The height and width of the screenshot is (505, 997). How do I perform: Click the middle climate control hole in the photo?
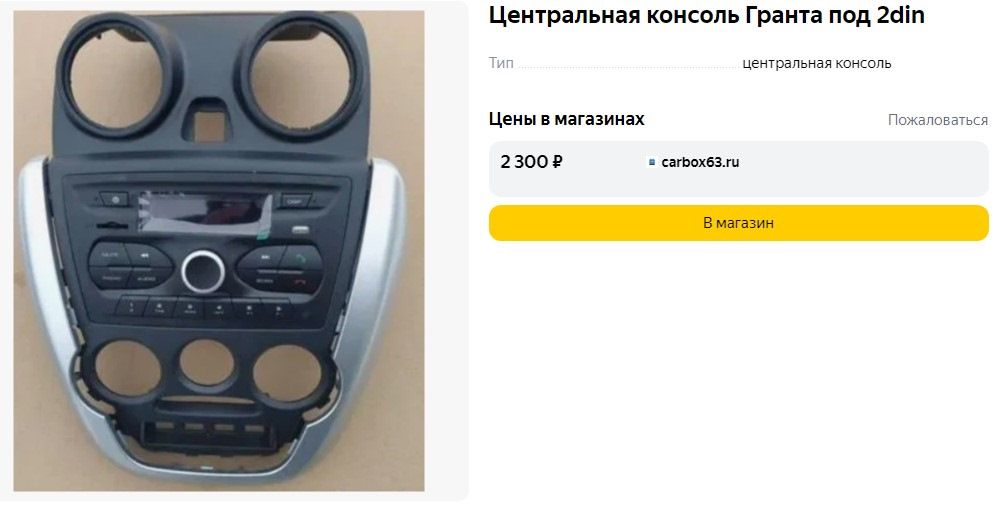point(205,363)
